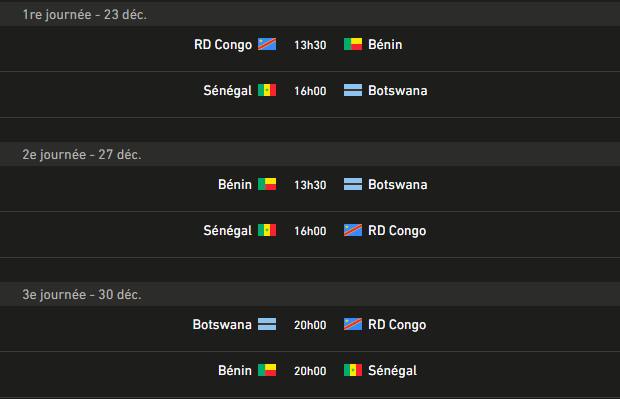The height and width of the screenshot is (399, 620).
Task: Click RD Congo flag in 13h30 Bénin match
Action: [267, 44]
